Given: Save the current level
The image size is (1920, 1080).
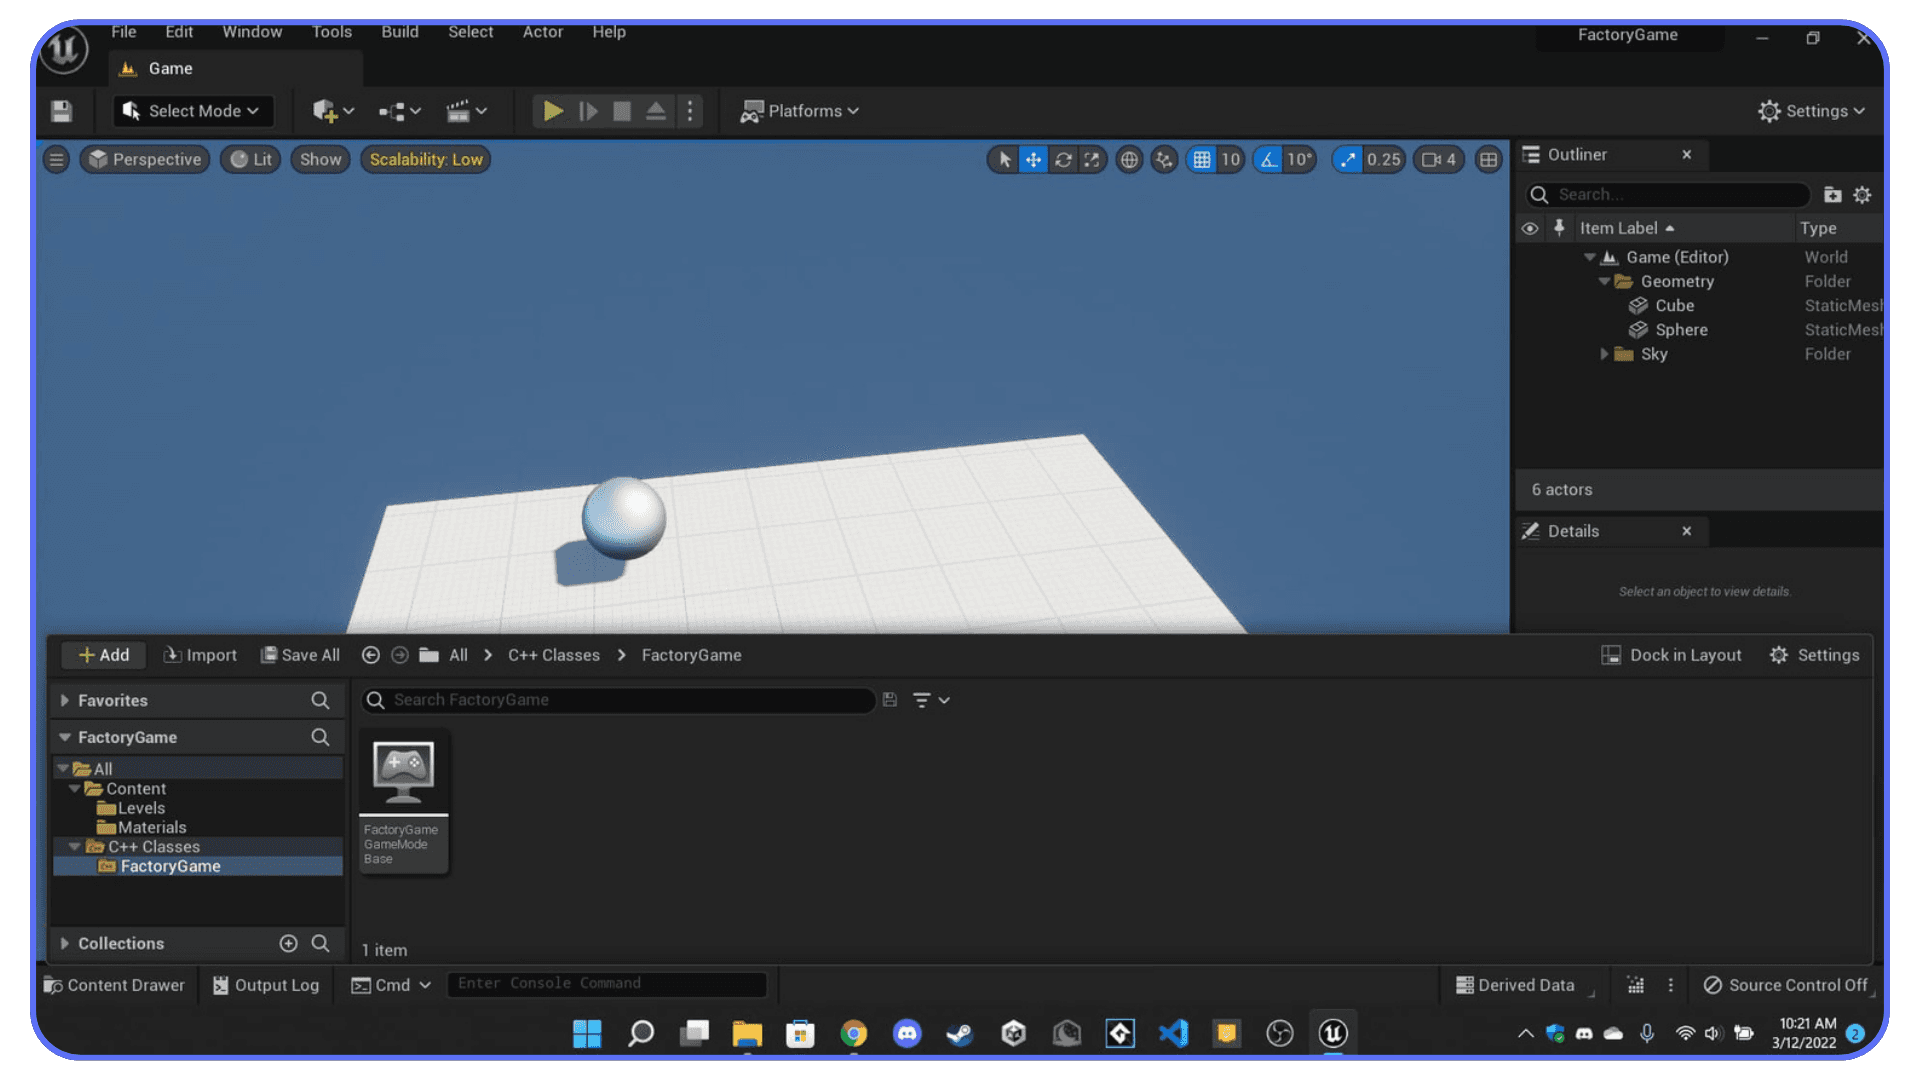Looking at the screenshot, I should pyautogui.click(x=62, y=111).
